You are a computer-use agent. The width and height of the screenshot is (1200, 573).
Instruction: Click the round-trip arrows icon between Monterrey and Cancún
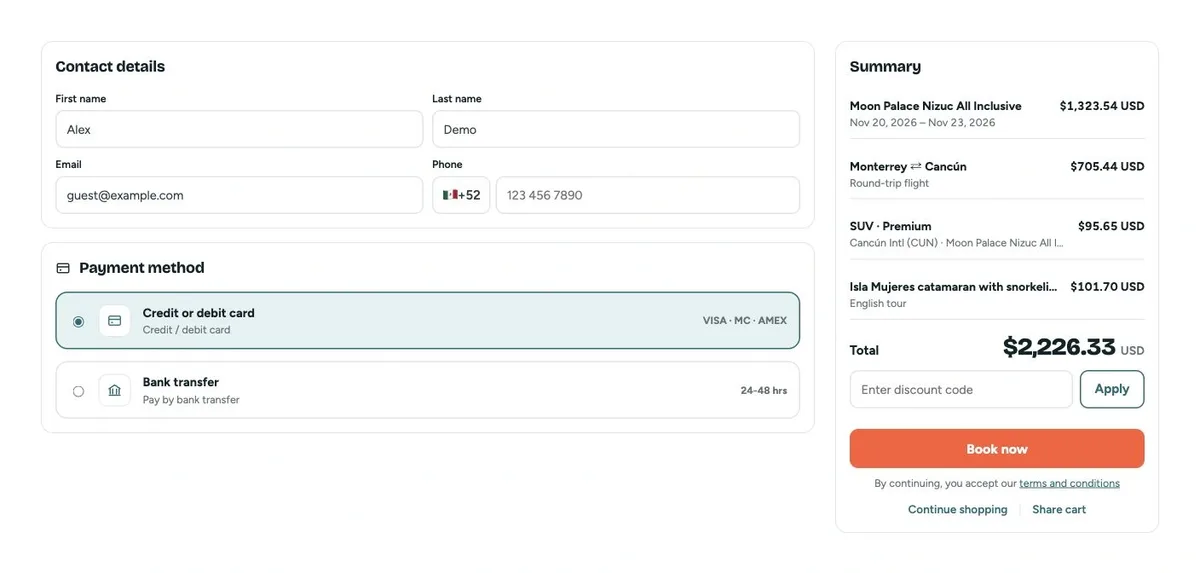coord(916,166)
